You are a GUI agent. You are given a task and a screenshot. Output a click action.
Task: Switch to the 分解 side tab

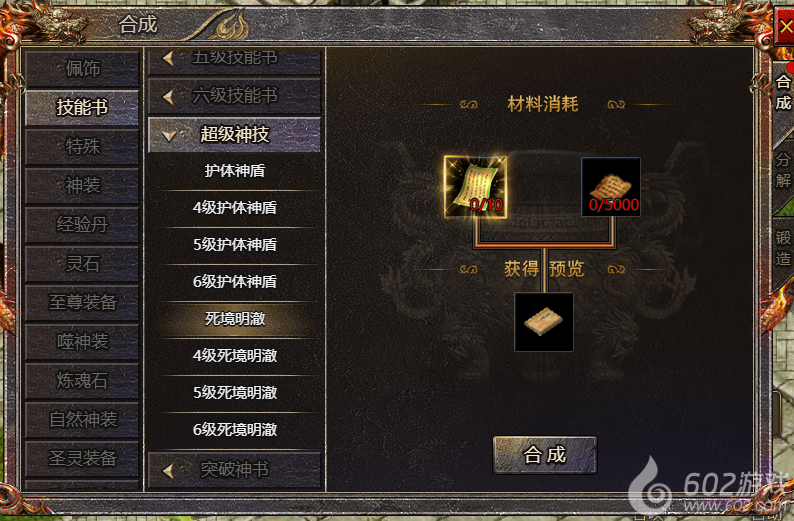click(x=783, y=171)
